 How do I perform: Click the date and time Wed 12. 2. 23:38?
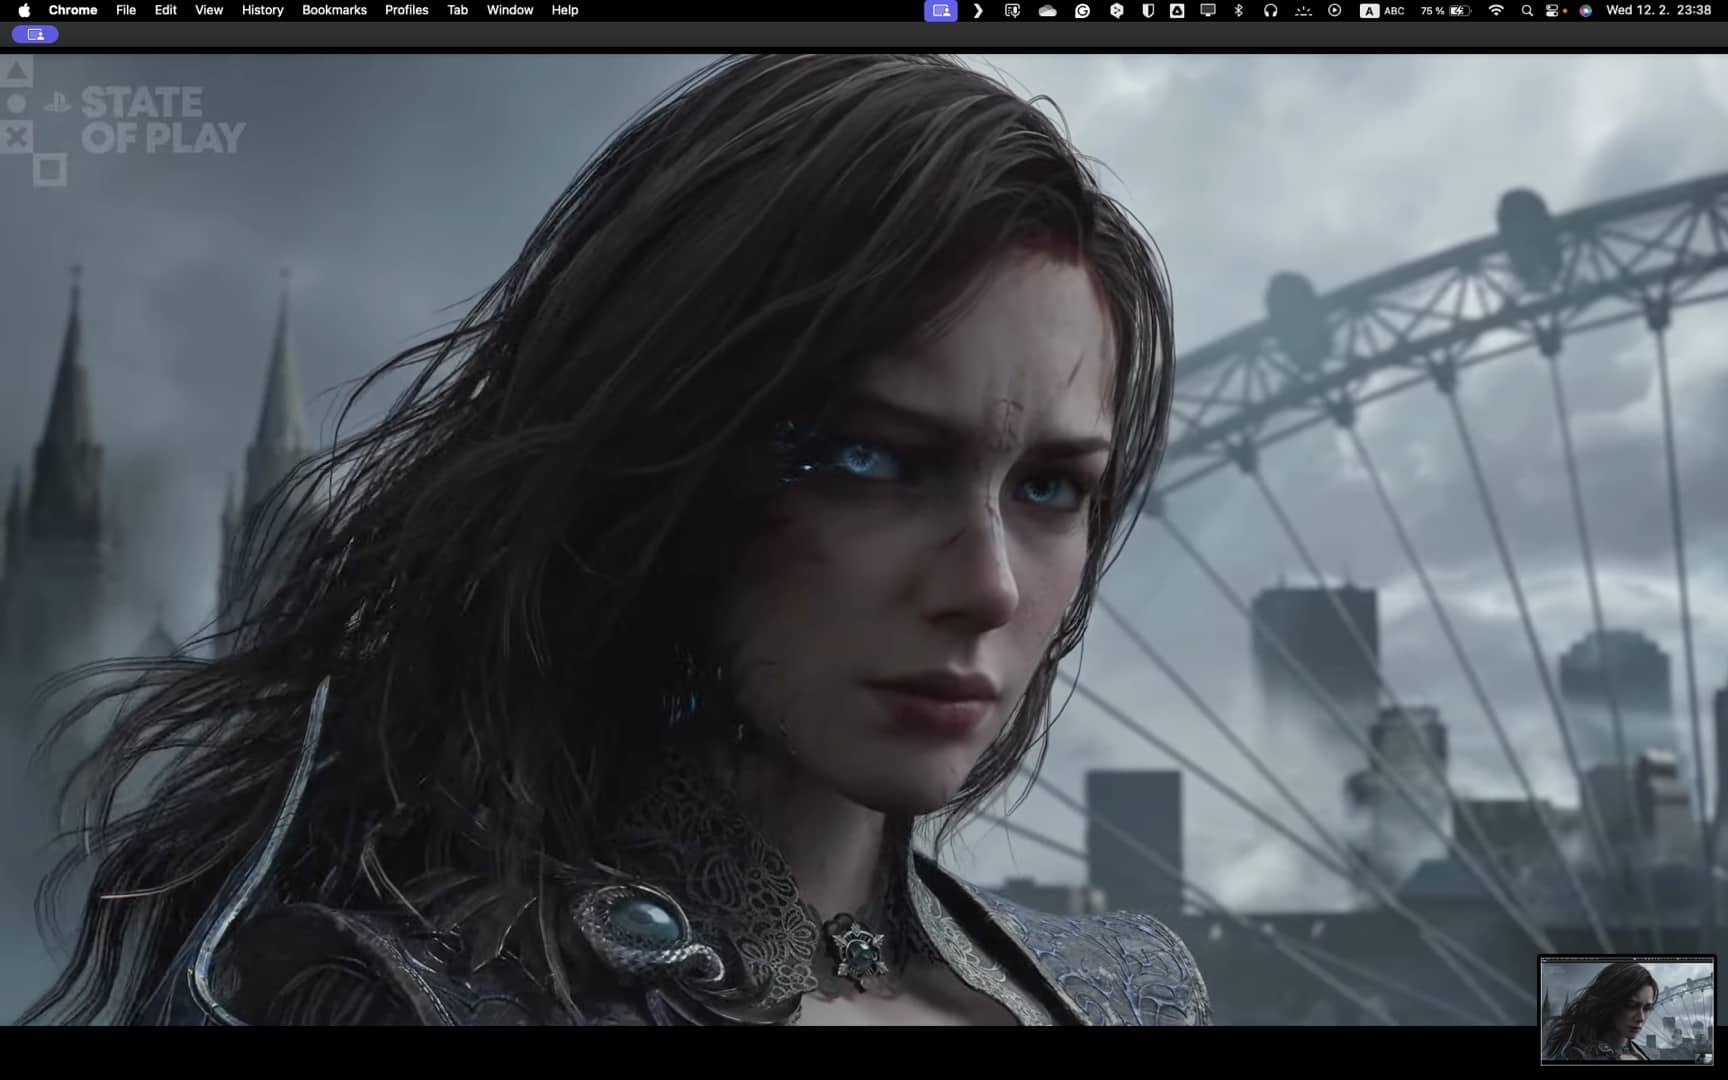pyautogui.click(x=1658, y=10)
